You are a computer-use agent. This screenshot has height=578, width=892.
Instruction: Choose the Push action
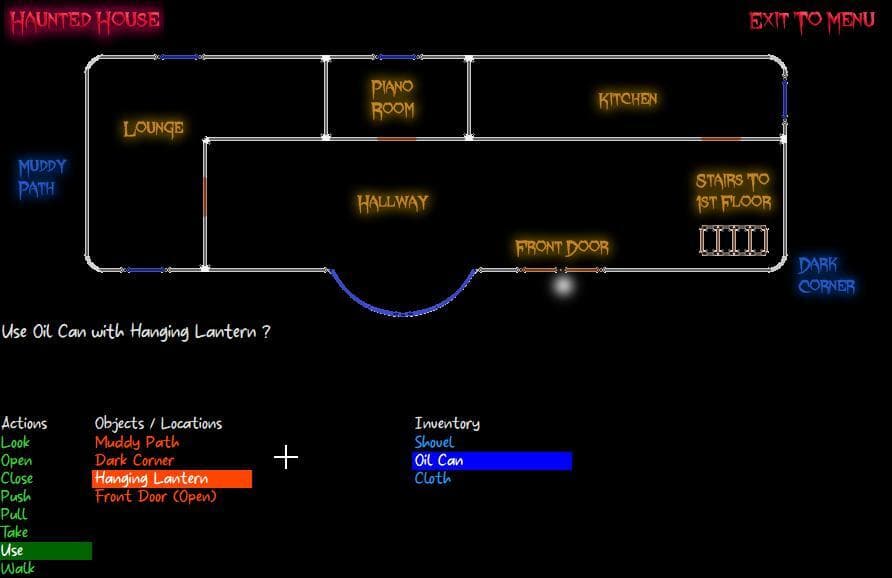tap(16, 496)
